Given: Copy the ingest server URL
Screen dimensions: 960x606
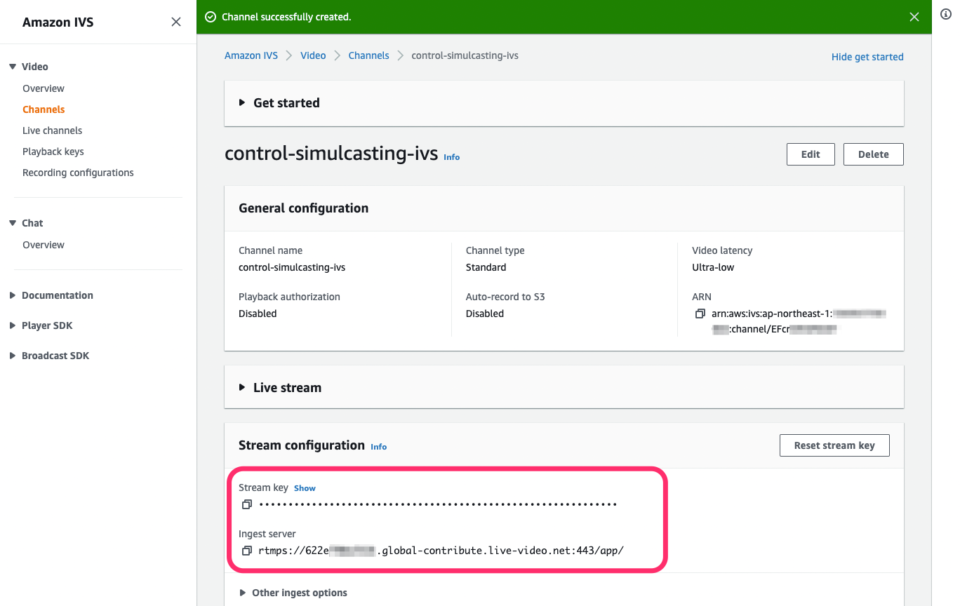Looking at the screenshot, I should click(x=246, y=550).
